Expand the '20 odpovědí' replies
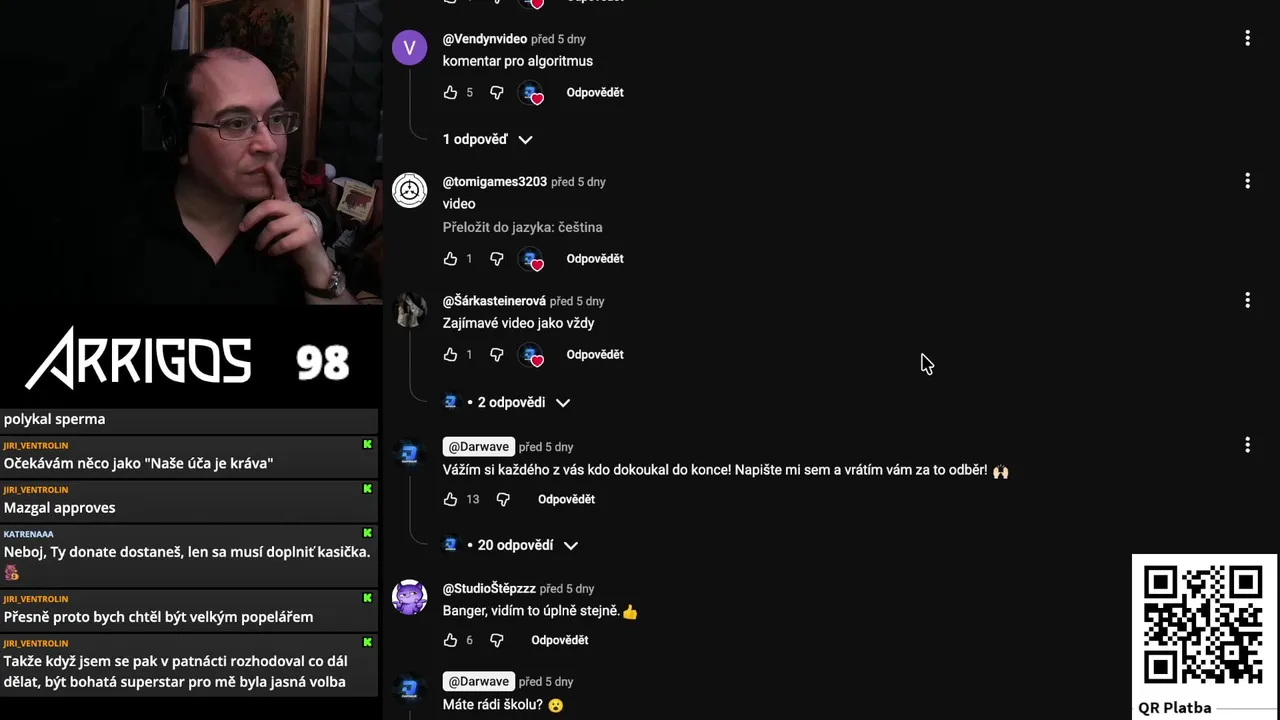The height and width of the screenshot is (720, 1280). pyautogui.click(x=511, y=545)
